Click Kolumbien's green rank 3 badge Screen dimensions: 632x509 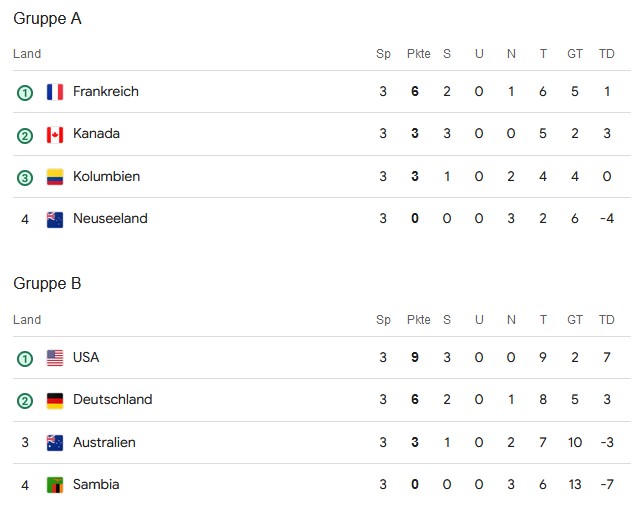coord(25,177)
